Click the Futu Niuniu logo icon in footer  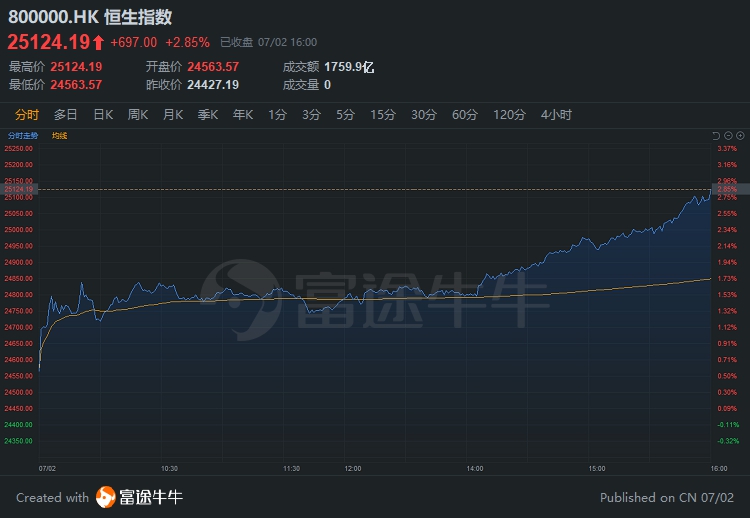point(105,497)
